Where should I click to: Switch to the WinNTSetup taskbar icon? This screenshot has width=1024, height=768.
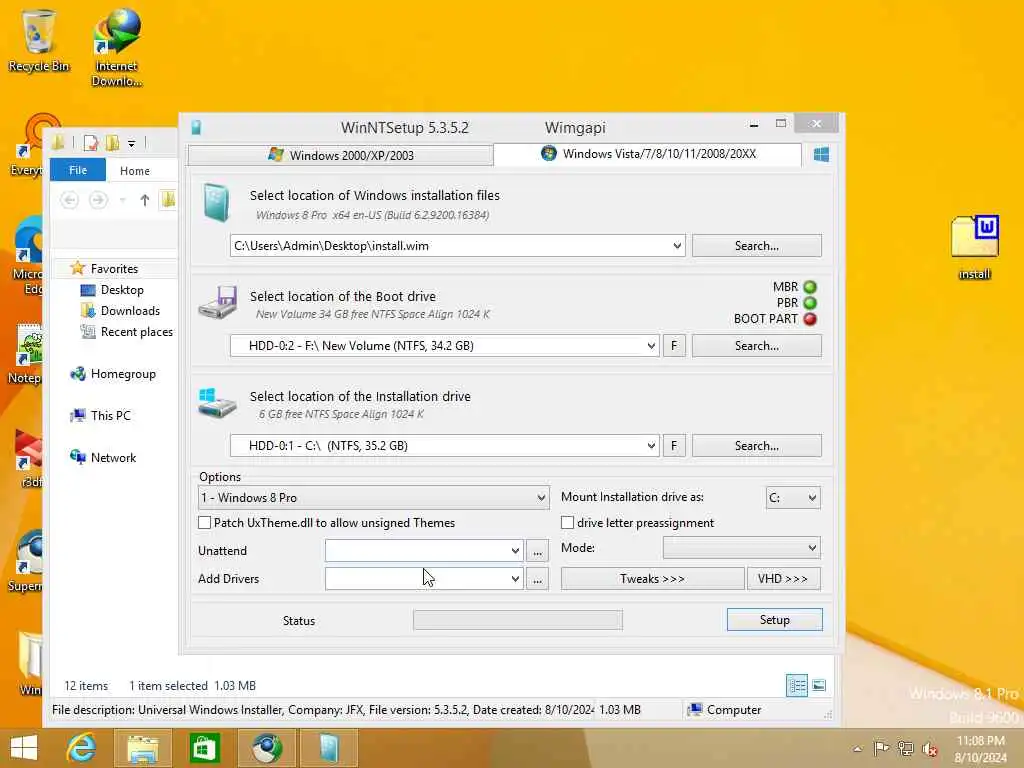point(328,748)
